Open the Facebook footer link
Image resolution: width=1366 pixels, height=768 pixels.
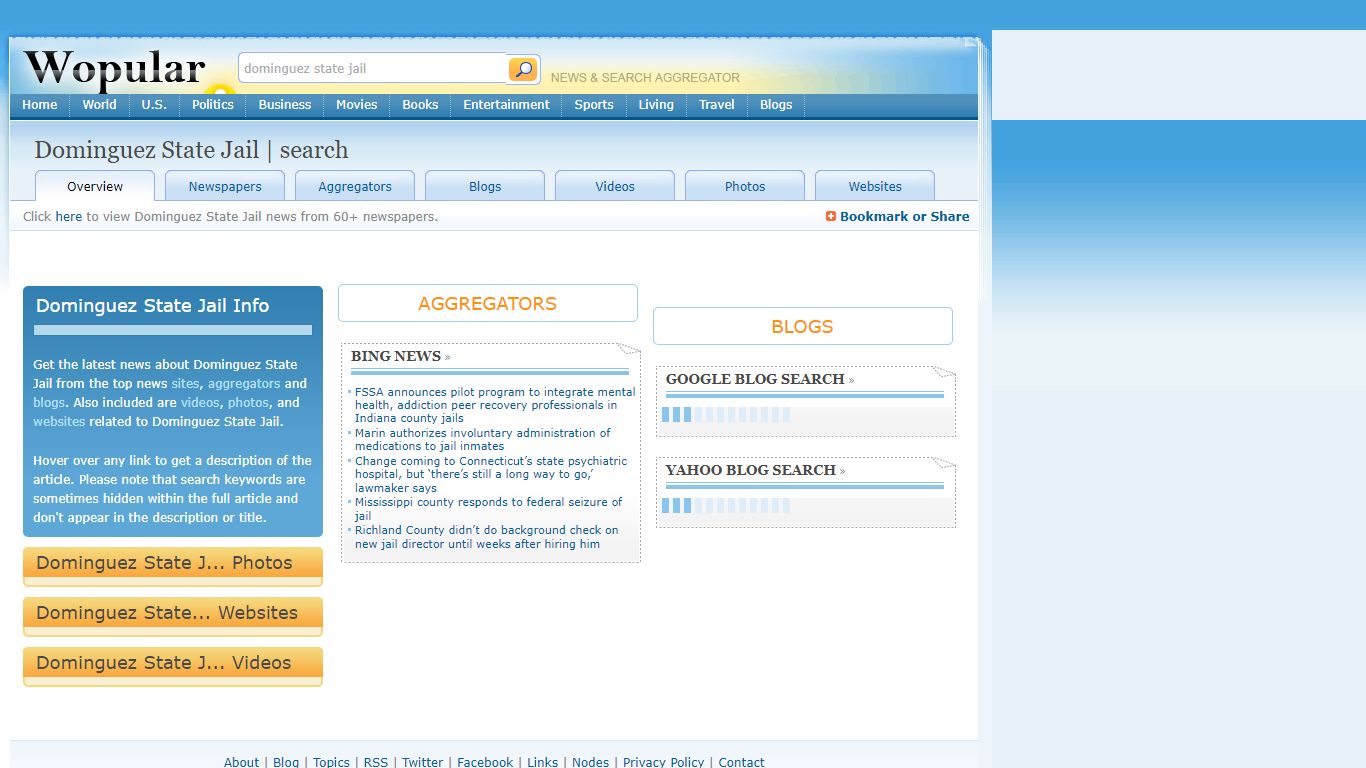click(485, 762)
